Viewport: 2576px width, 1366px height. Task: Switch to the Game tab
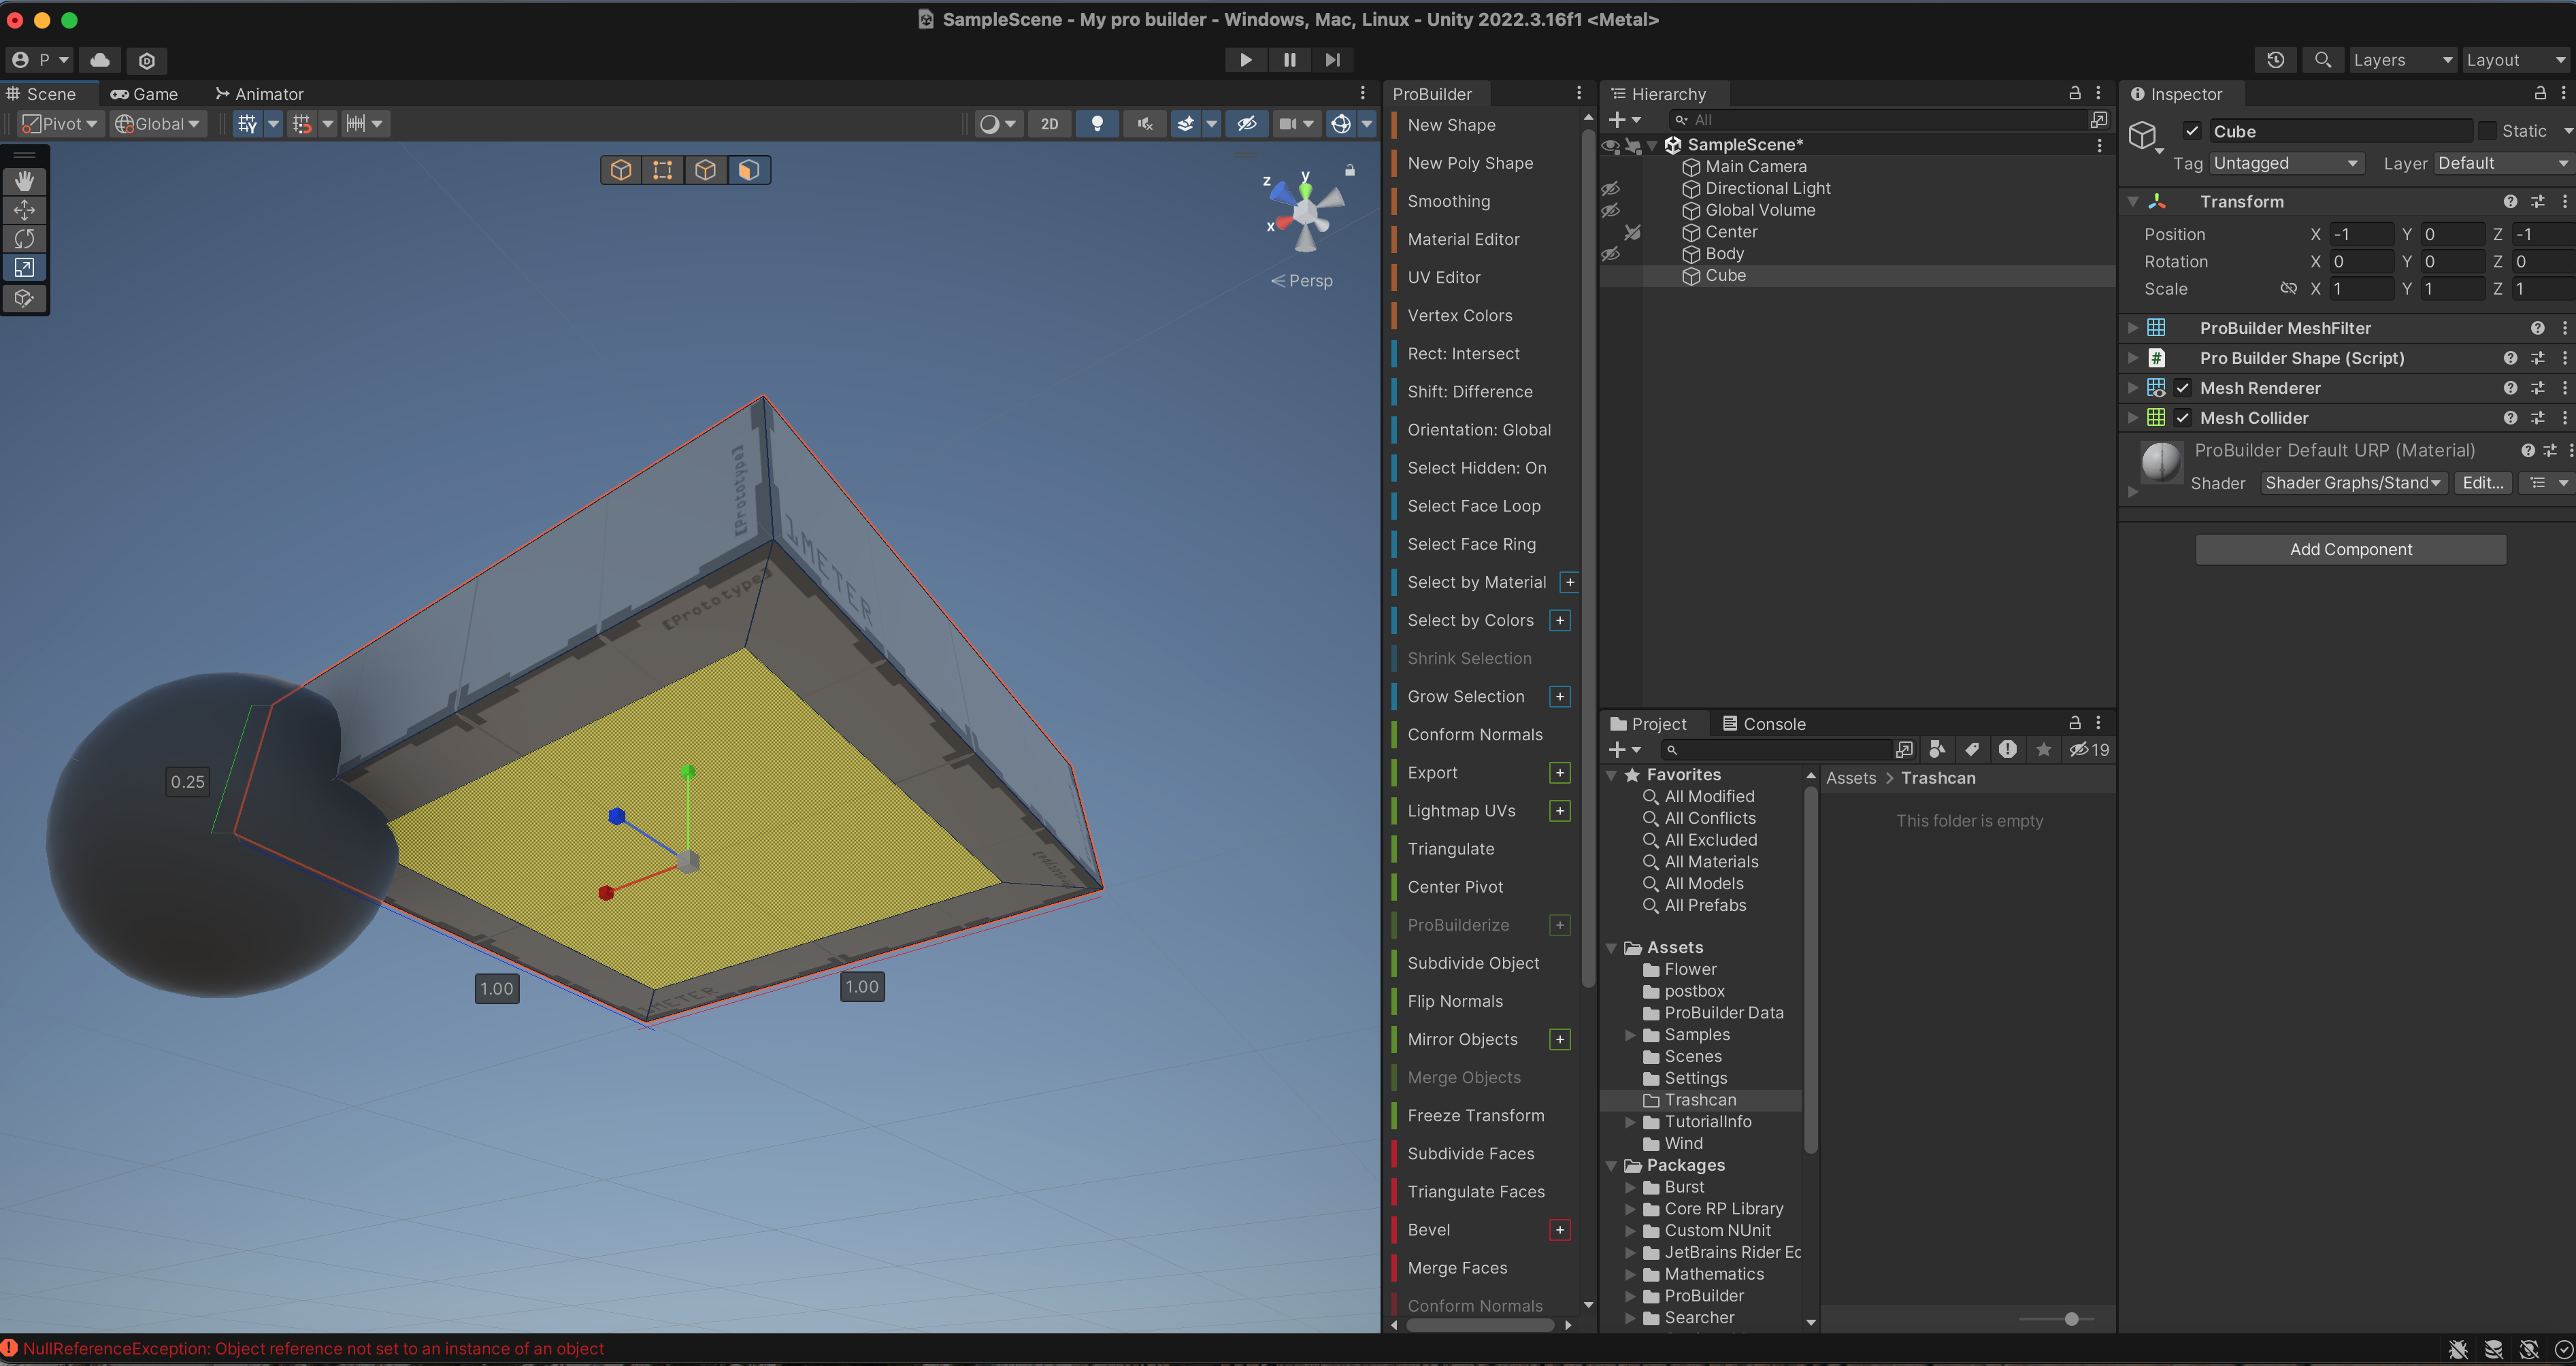tap(145, 94)
